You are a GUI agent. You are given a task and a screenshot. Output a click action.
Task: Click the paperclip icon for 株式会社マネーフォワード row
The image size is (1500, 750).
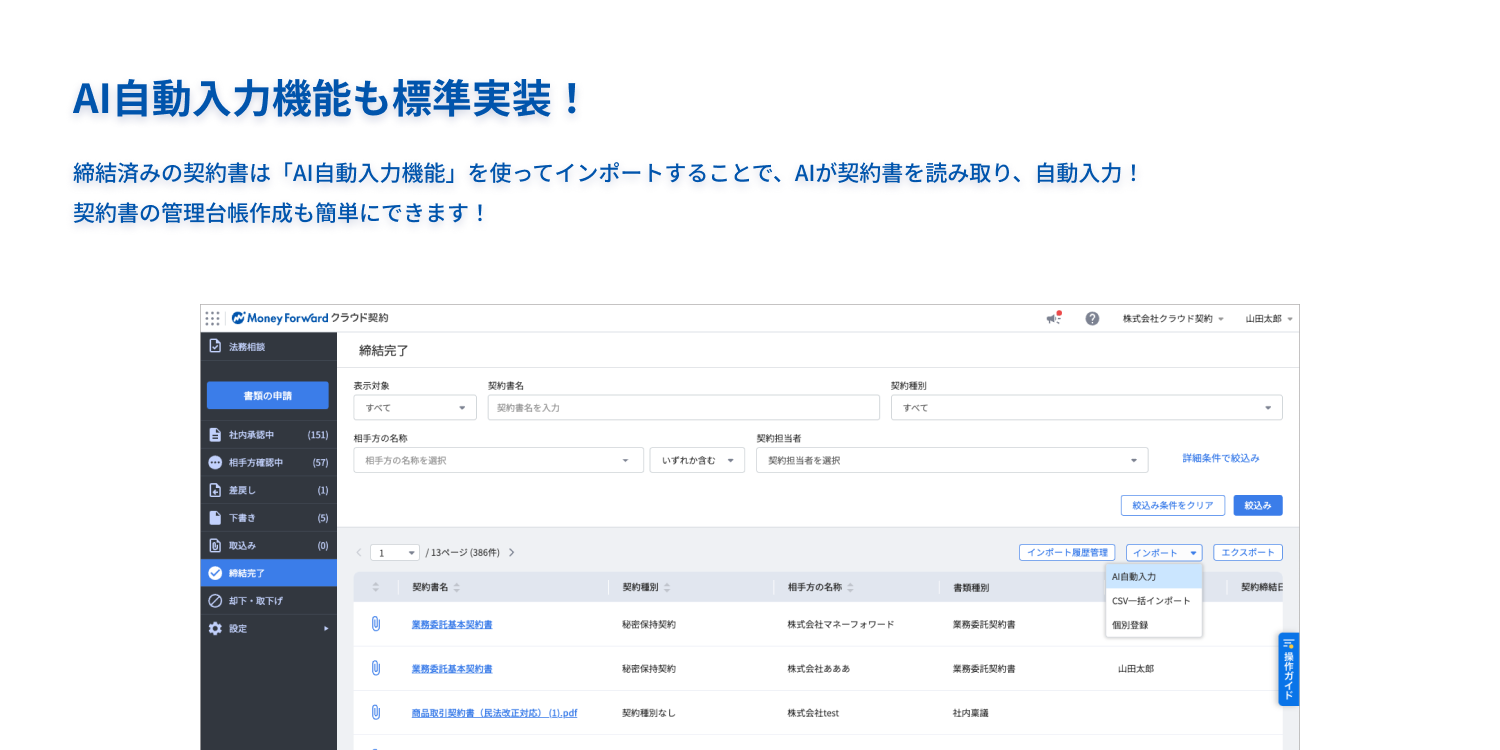[x=375, y=624]
